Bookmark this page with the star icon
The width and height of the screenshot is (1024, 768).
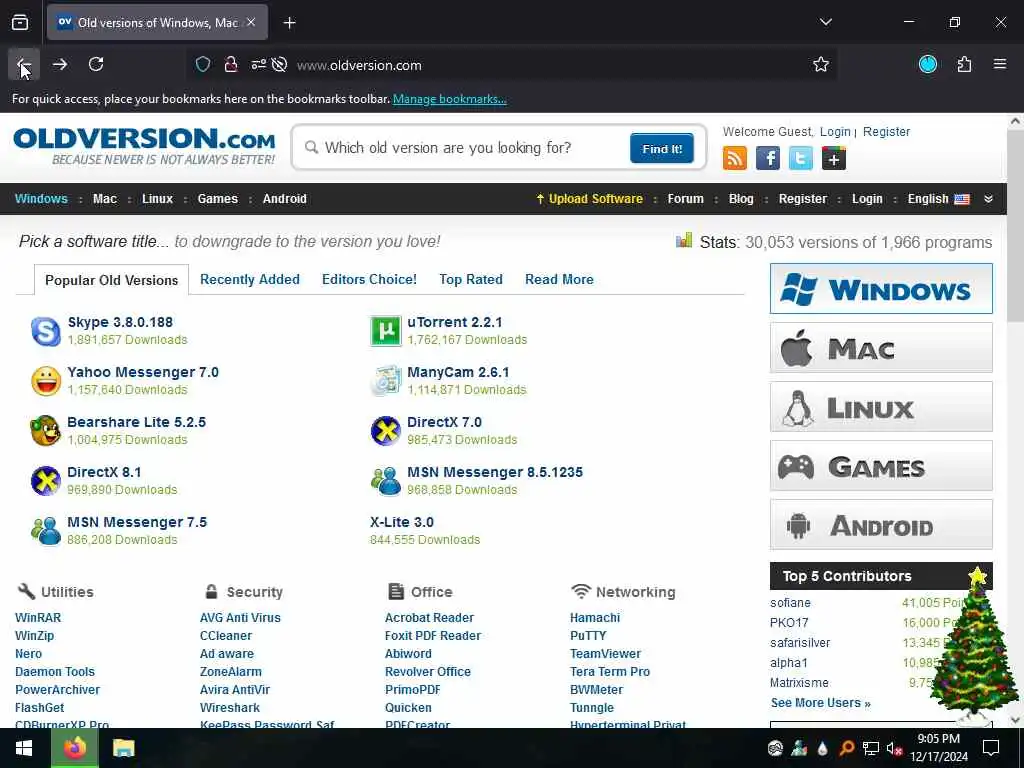(x=821, y=65)
